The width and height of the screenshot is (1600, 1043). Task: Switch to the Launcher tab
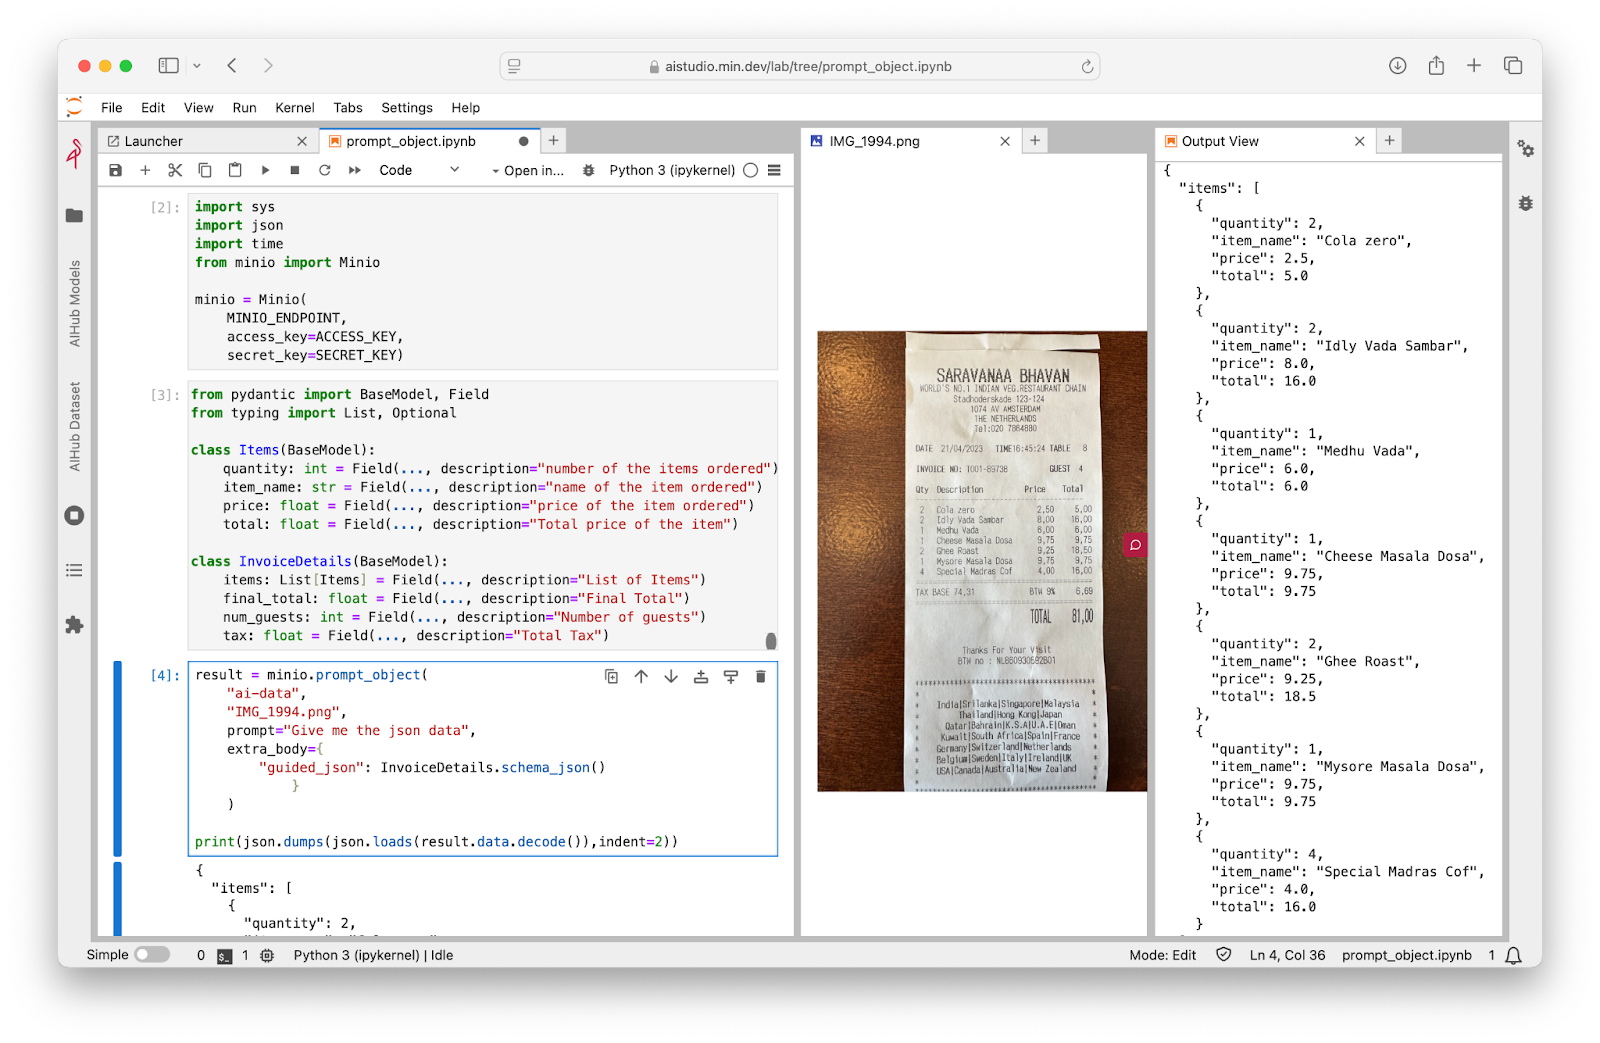pyautogui.click(x=154, y=141)
